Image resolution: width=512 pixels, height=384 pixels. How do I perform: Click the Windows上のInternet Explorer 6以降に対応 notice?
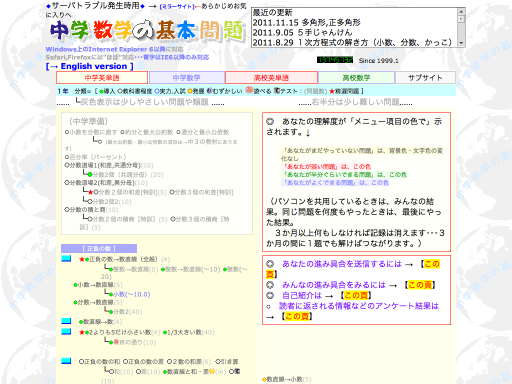pos(114,49)
